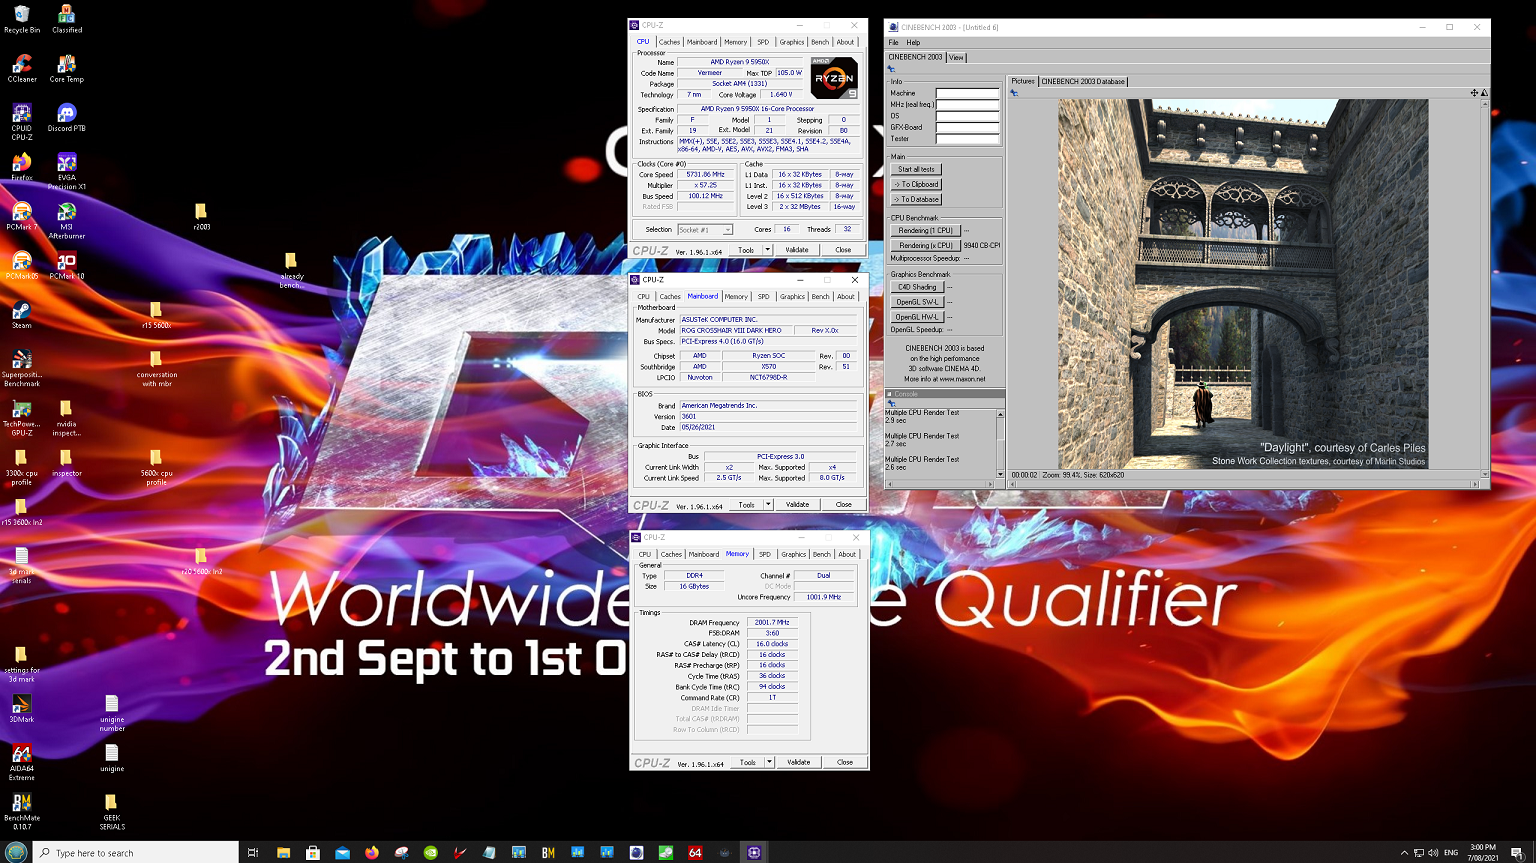The image size is (1536, 863).
Task: Select the Pictures tab in Cinebench
Action: 1023,81
